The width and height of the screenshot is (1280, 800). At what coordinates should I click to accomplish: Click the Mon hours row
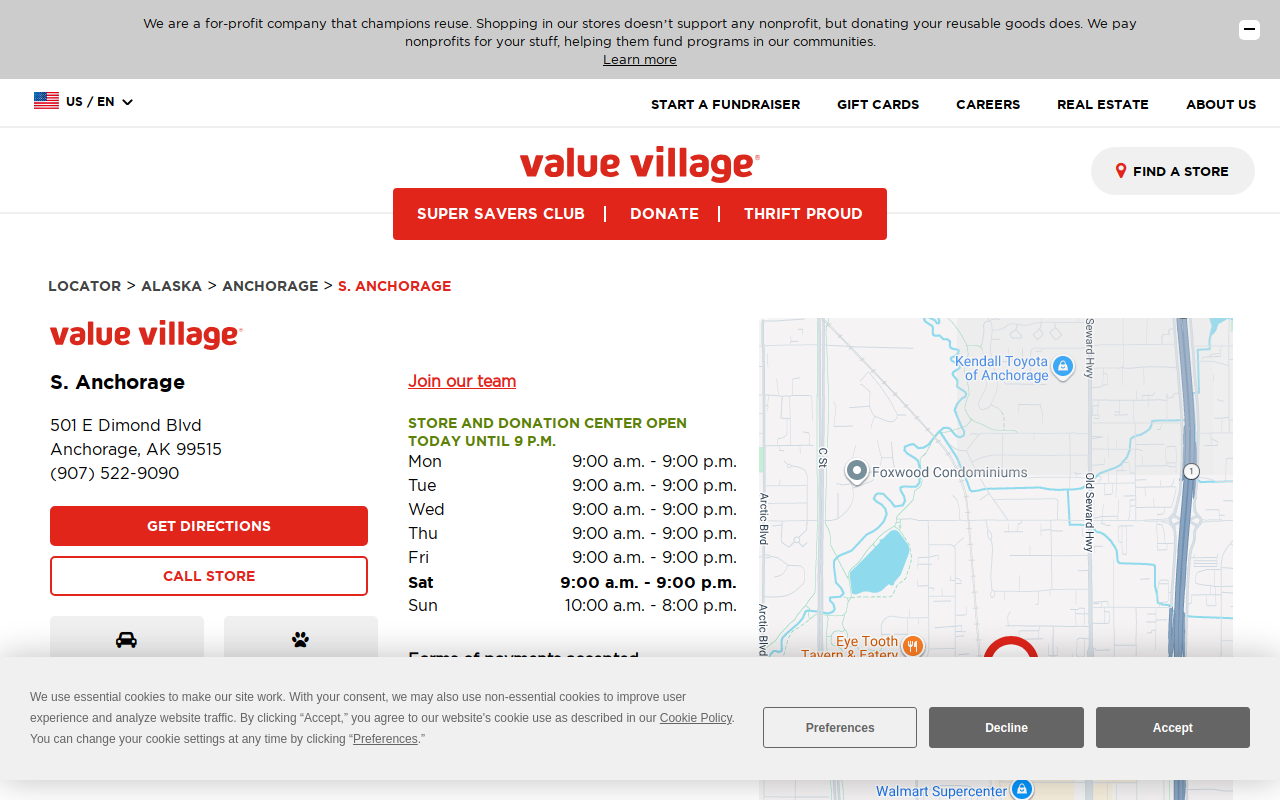pyautogui.click(x=572, y=462)
